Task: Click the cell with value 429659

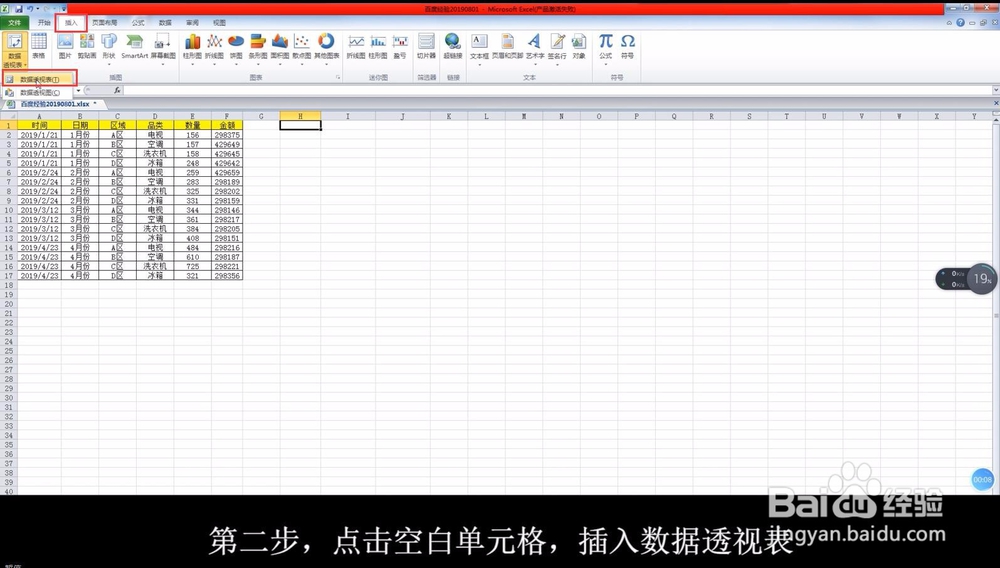Action: coord(227,172)
